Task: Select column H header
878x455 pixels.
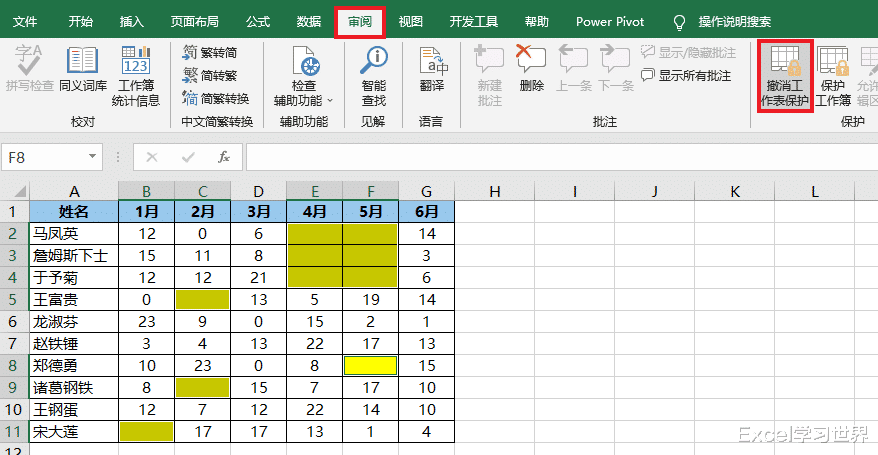Action: 494,192
